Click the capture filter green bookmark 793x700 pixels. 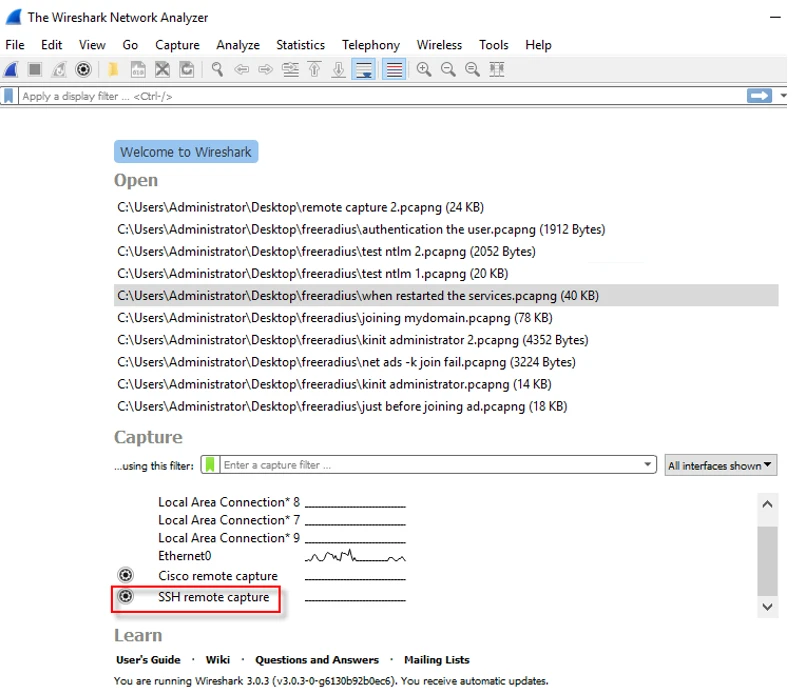tap(210, 465)
